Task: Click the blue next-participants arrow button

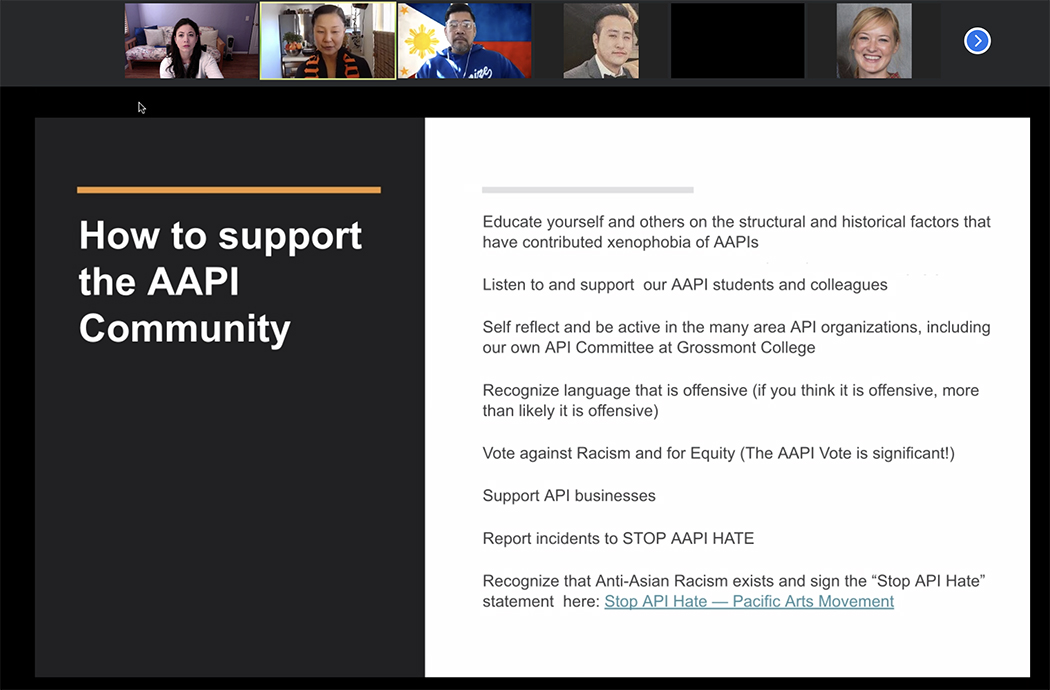Action: 977,41
